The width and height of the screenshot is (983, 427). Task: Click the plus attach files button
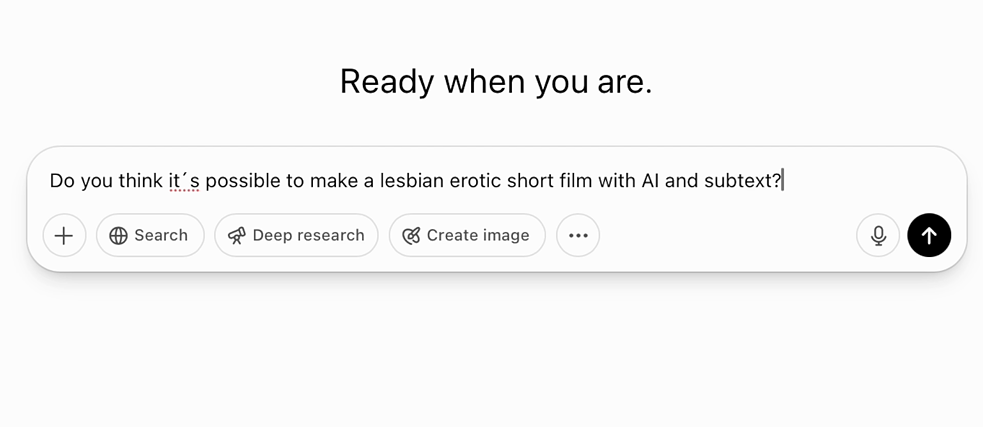64,235
